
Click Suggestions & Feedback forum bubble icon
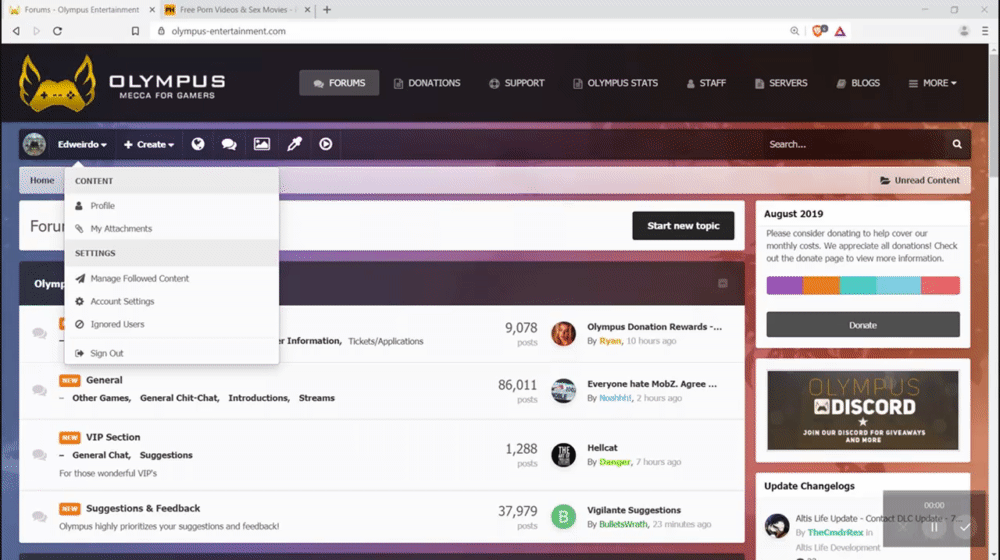40,517
